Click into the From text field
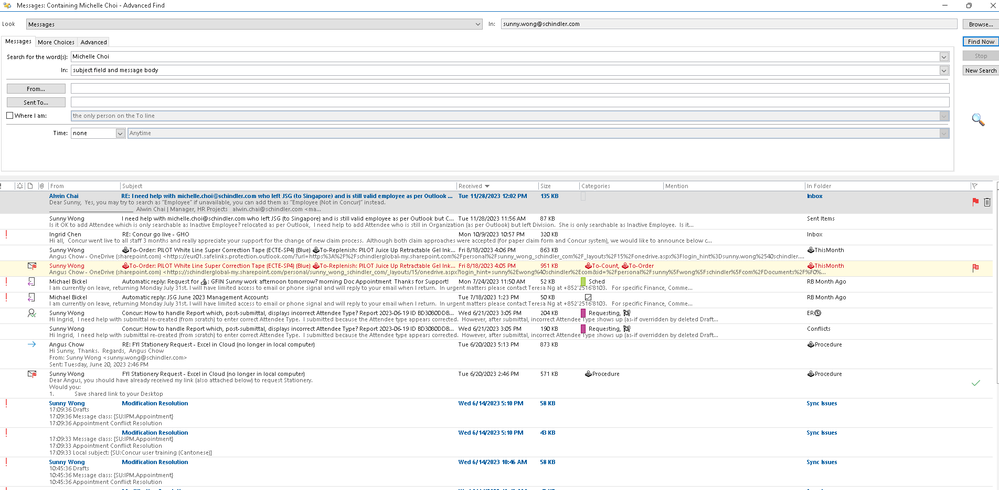The image size is (999, 490). pyautogui.click(x=510, y=89)
